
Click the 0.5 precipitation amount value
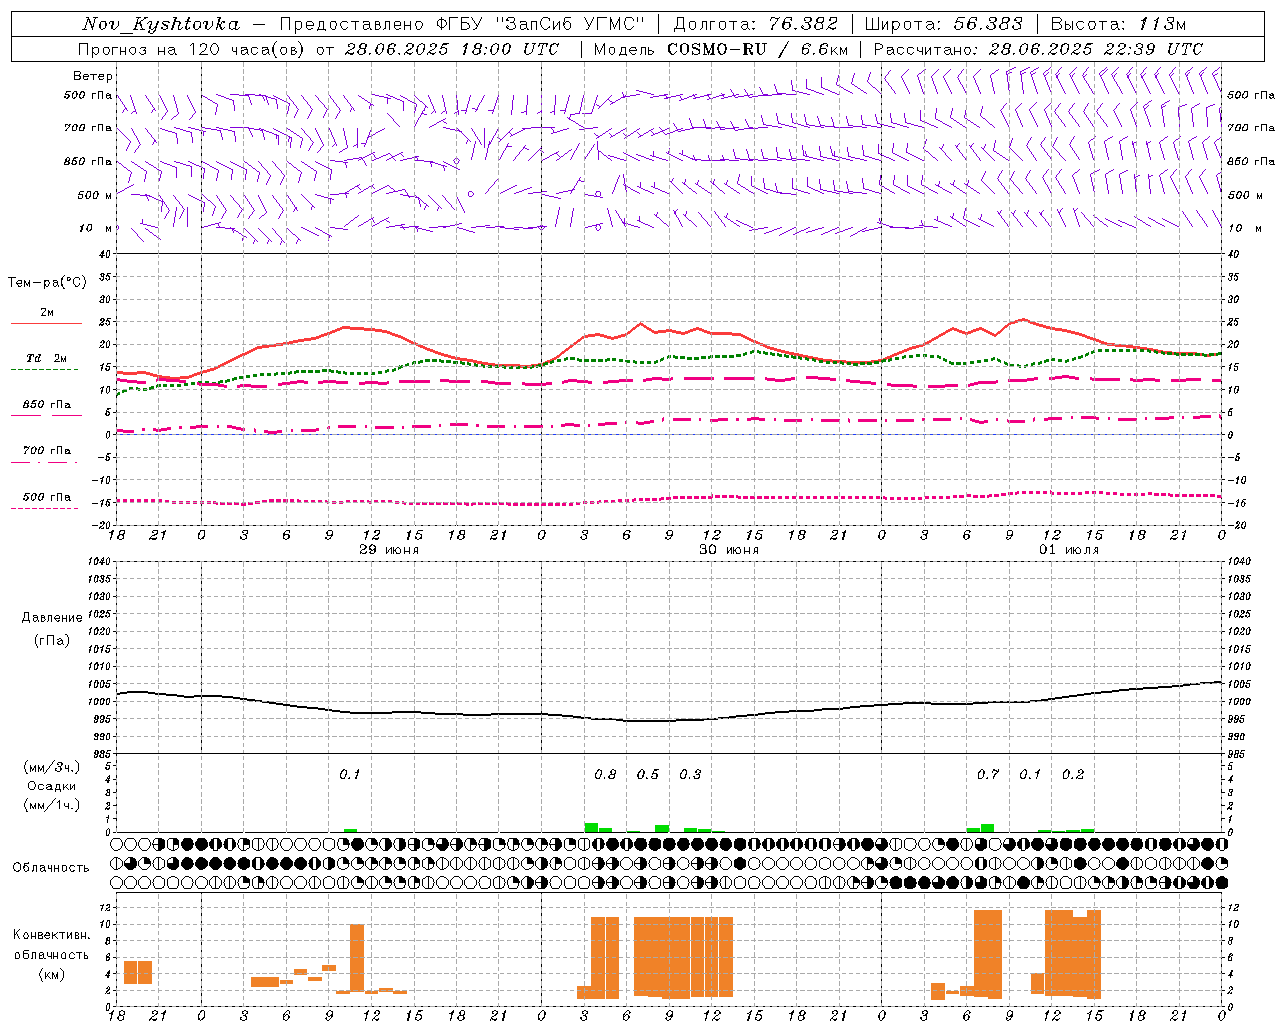tap(648, 775)
